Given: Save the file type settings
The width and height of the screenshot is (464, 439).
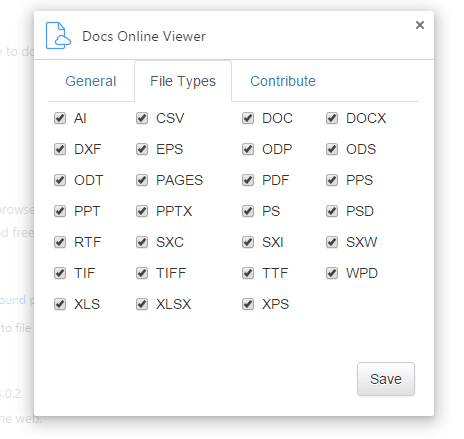Looking at the screenshot, I should 386,379.
